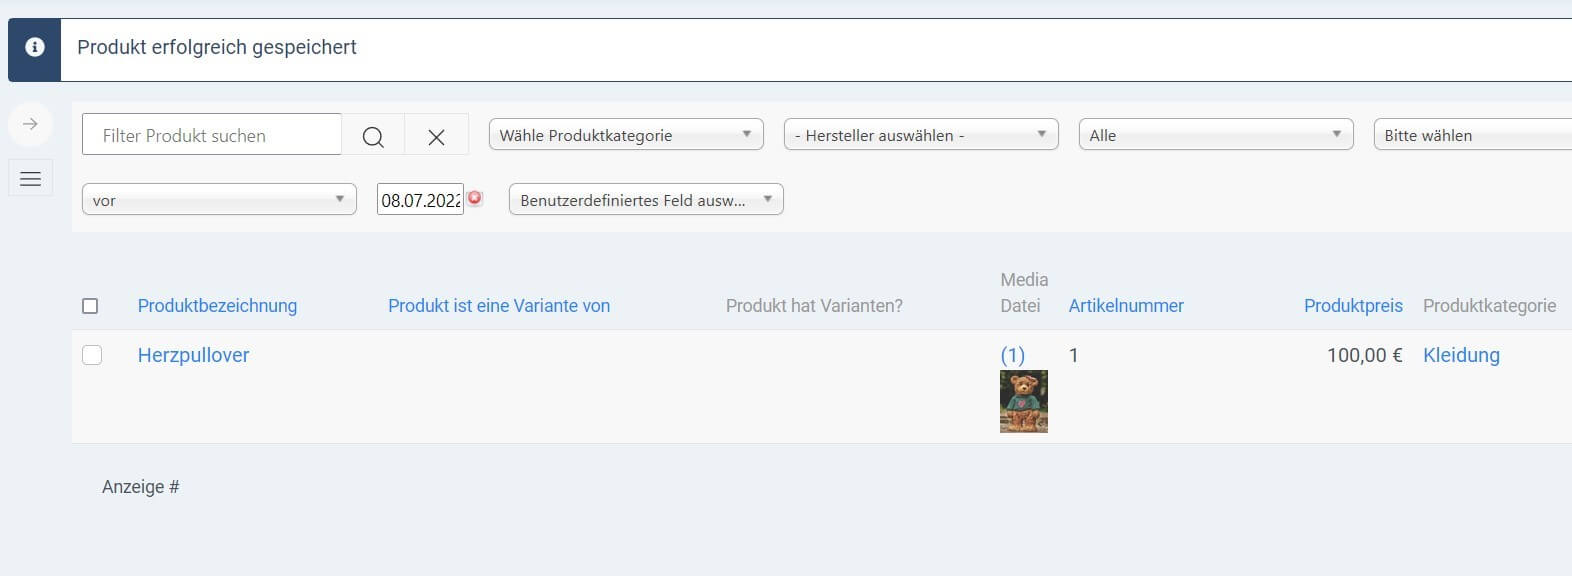Check the Herzpullover row checkbox
The image size is (1572, 576).
coord(92,355)
